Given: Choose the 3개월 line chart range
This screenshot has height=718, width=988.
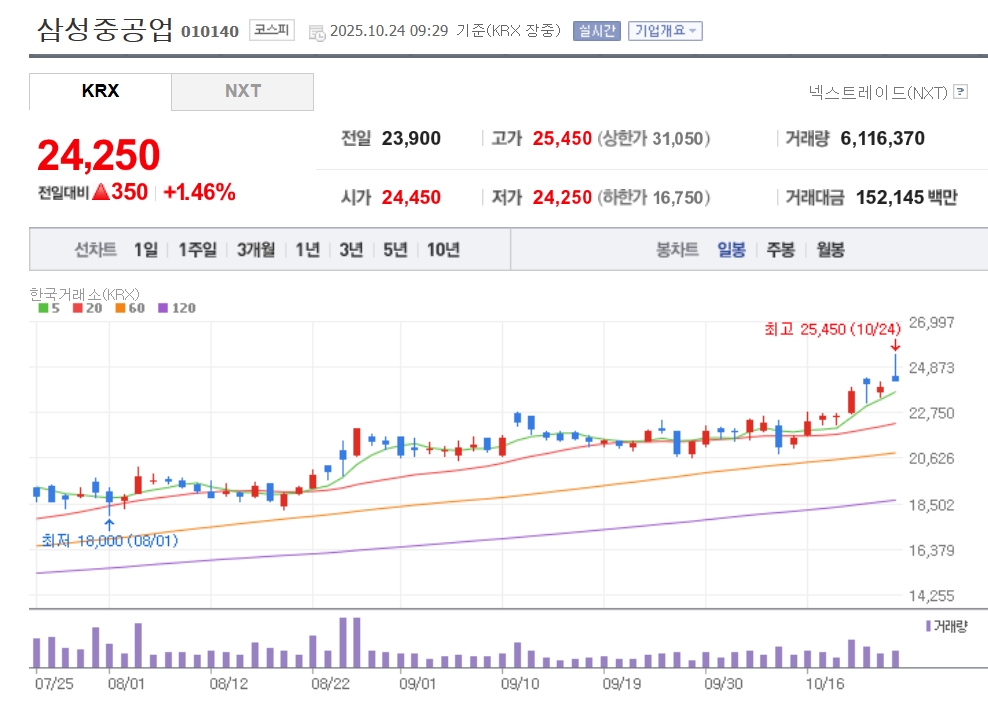Looking at the screenshot, I should pyautogui.click(x=257, y=250).
